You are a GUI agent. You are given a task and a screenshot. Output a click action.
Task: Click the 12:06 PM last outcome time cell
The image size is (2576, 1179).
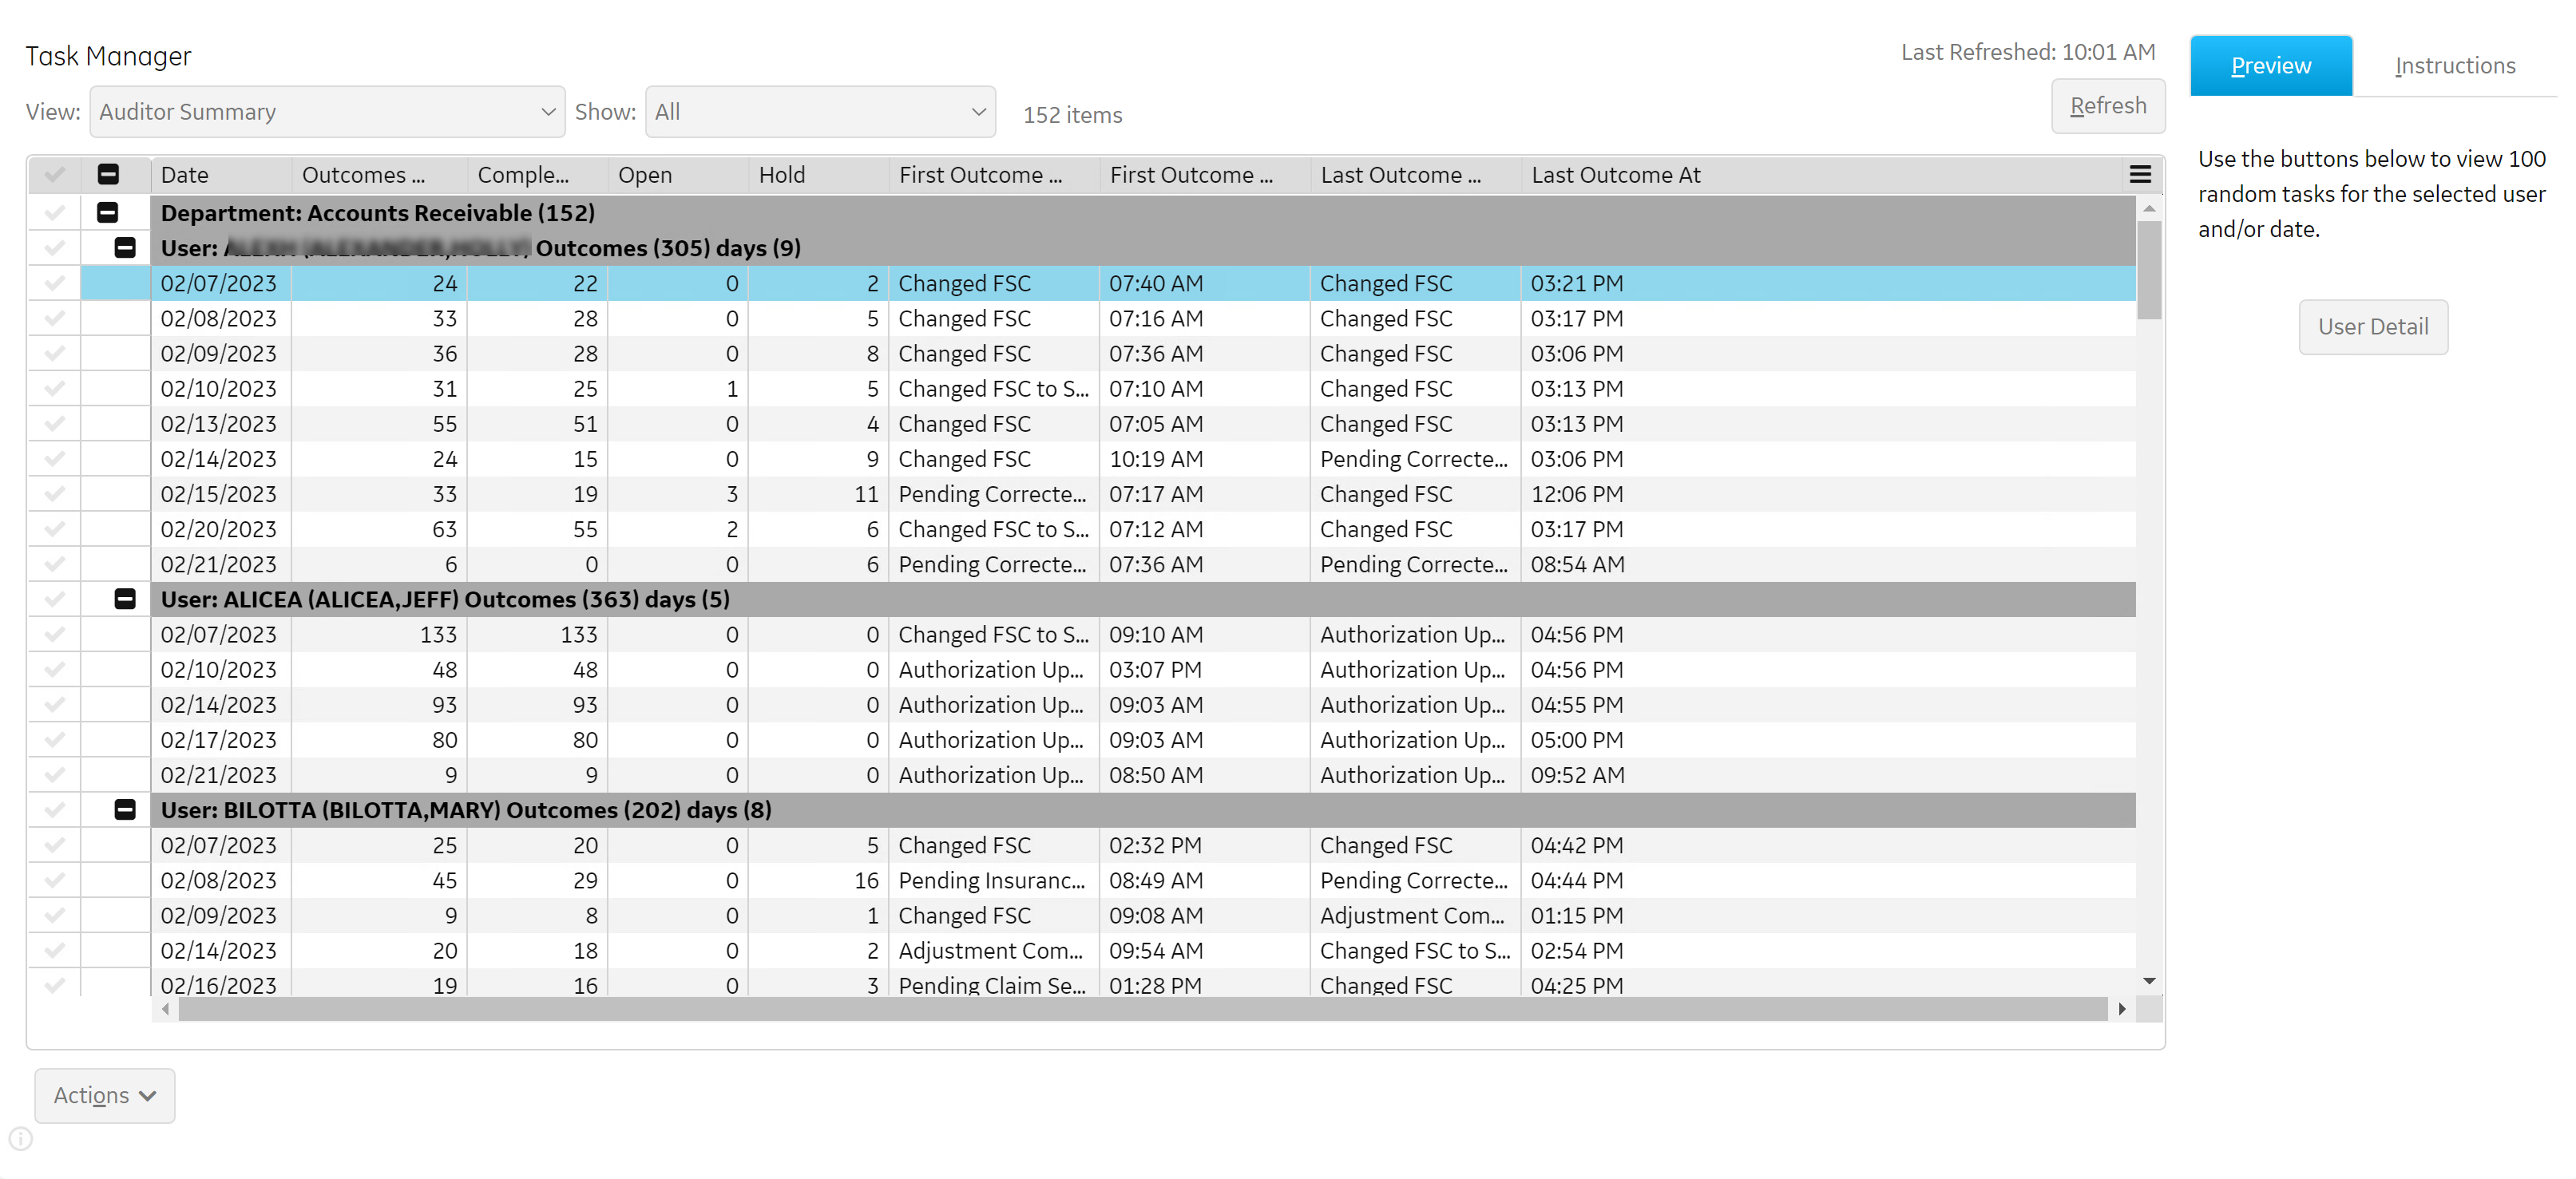pos(1828,494)
